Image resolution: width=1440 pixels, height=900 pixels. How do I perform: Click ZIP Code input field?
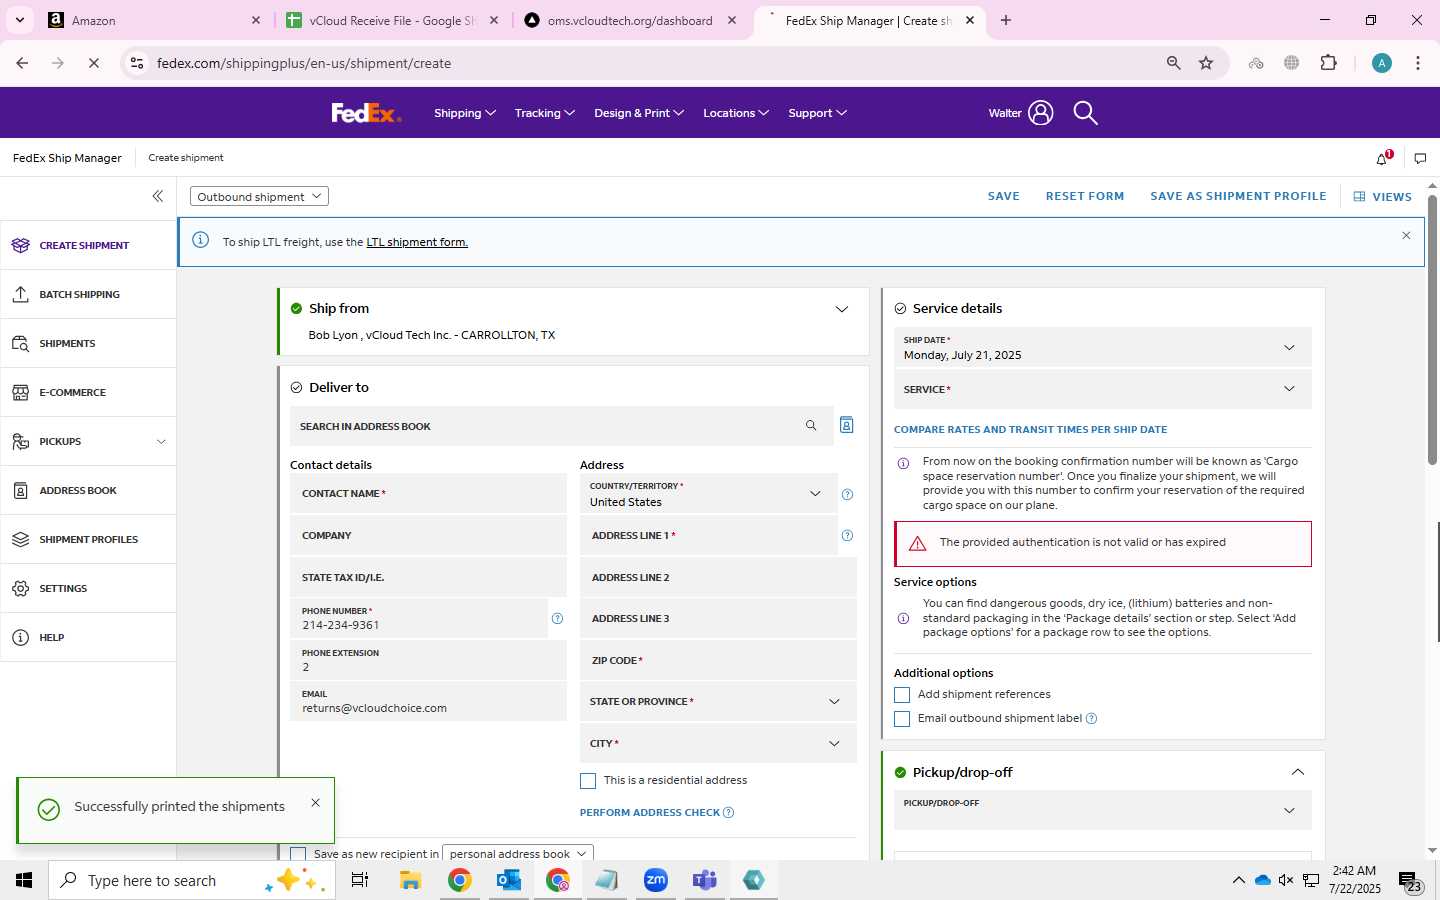click(x=718, y=660)
